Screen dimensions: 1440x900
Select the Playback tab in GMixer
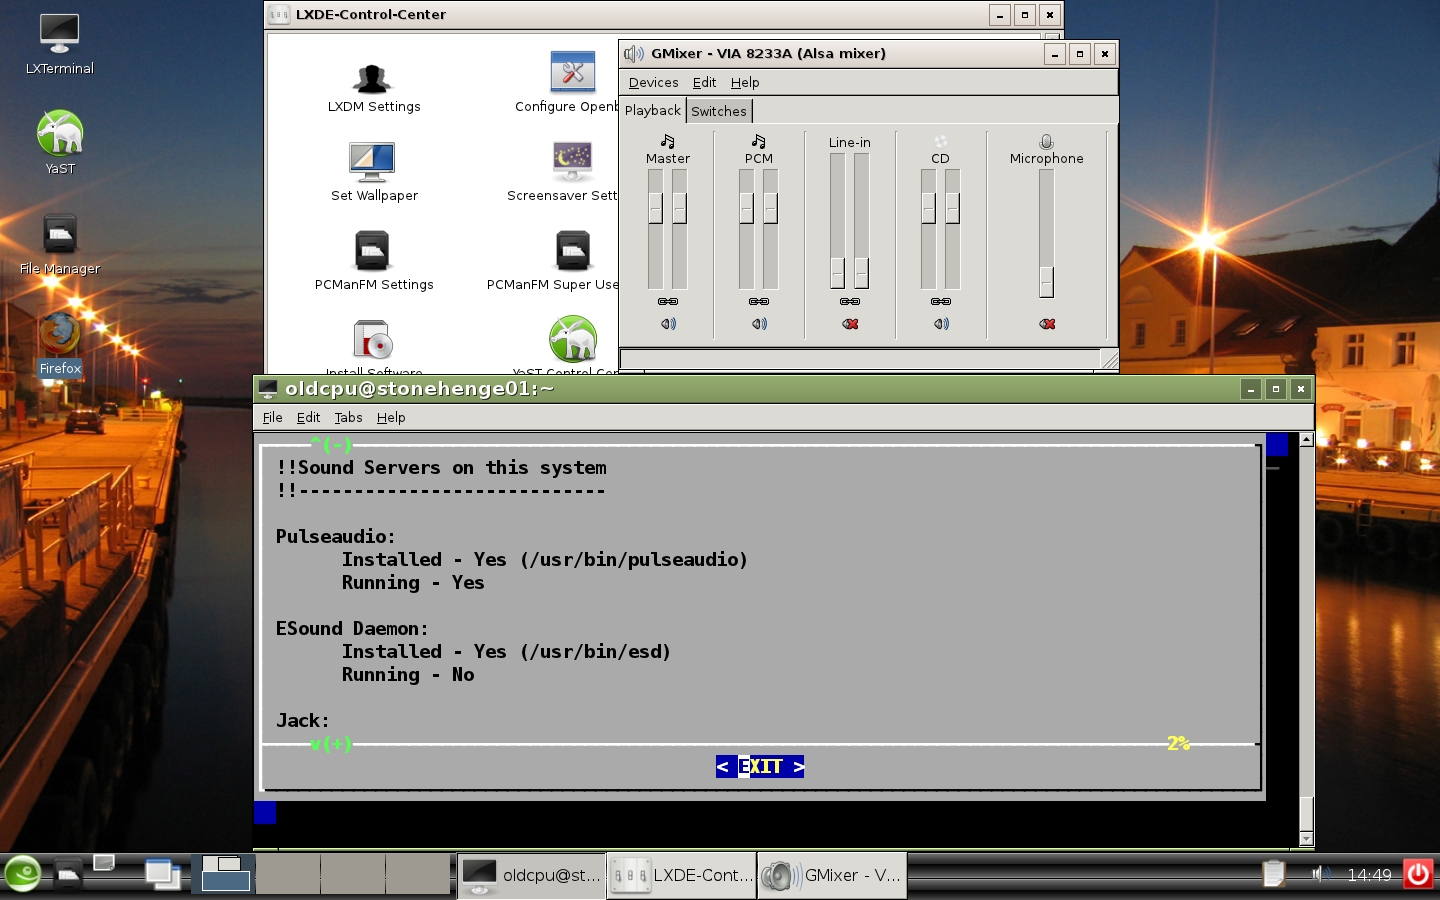pos(652,110)
